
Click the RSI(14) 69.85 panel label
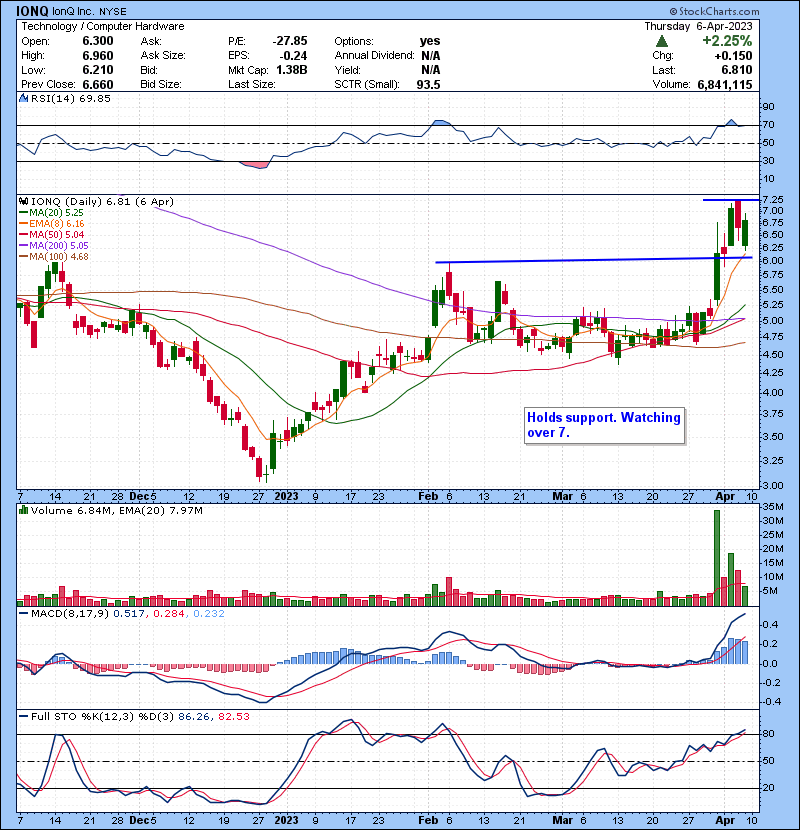[x=71, y=98]
